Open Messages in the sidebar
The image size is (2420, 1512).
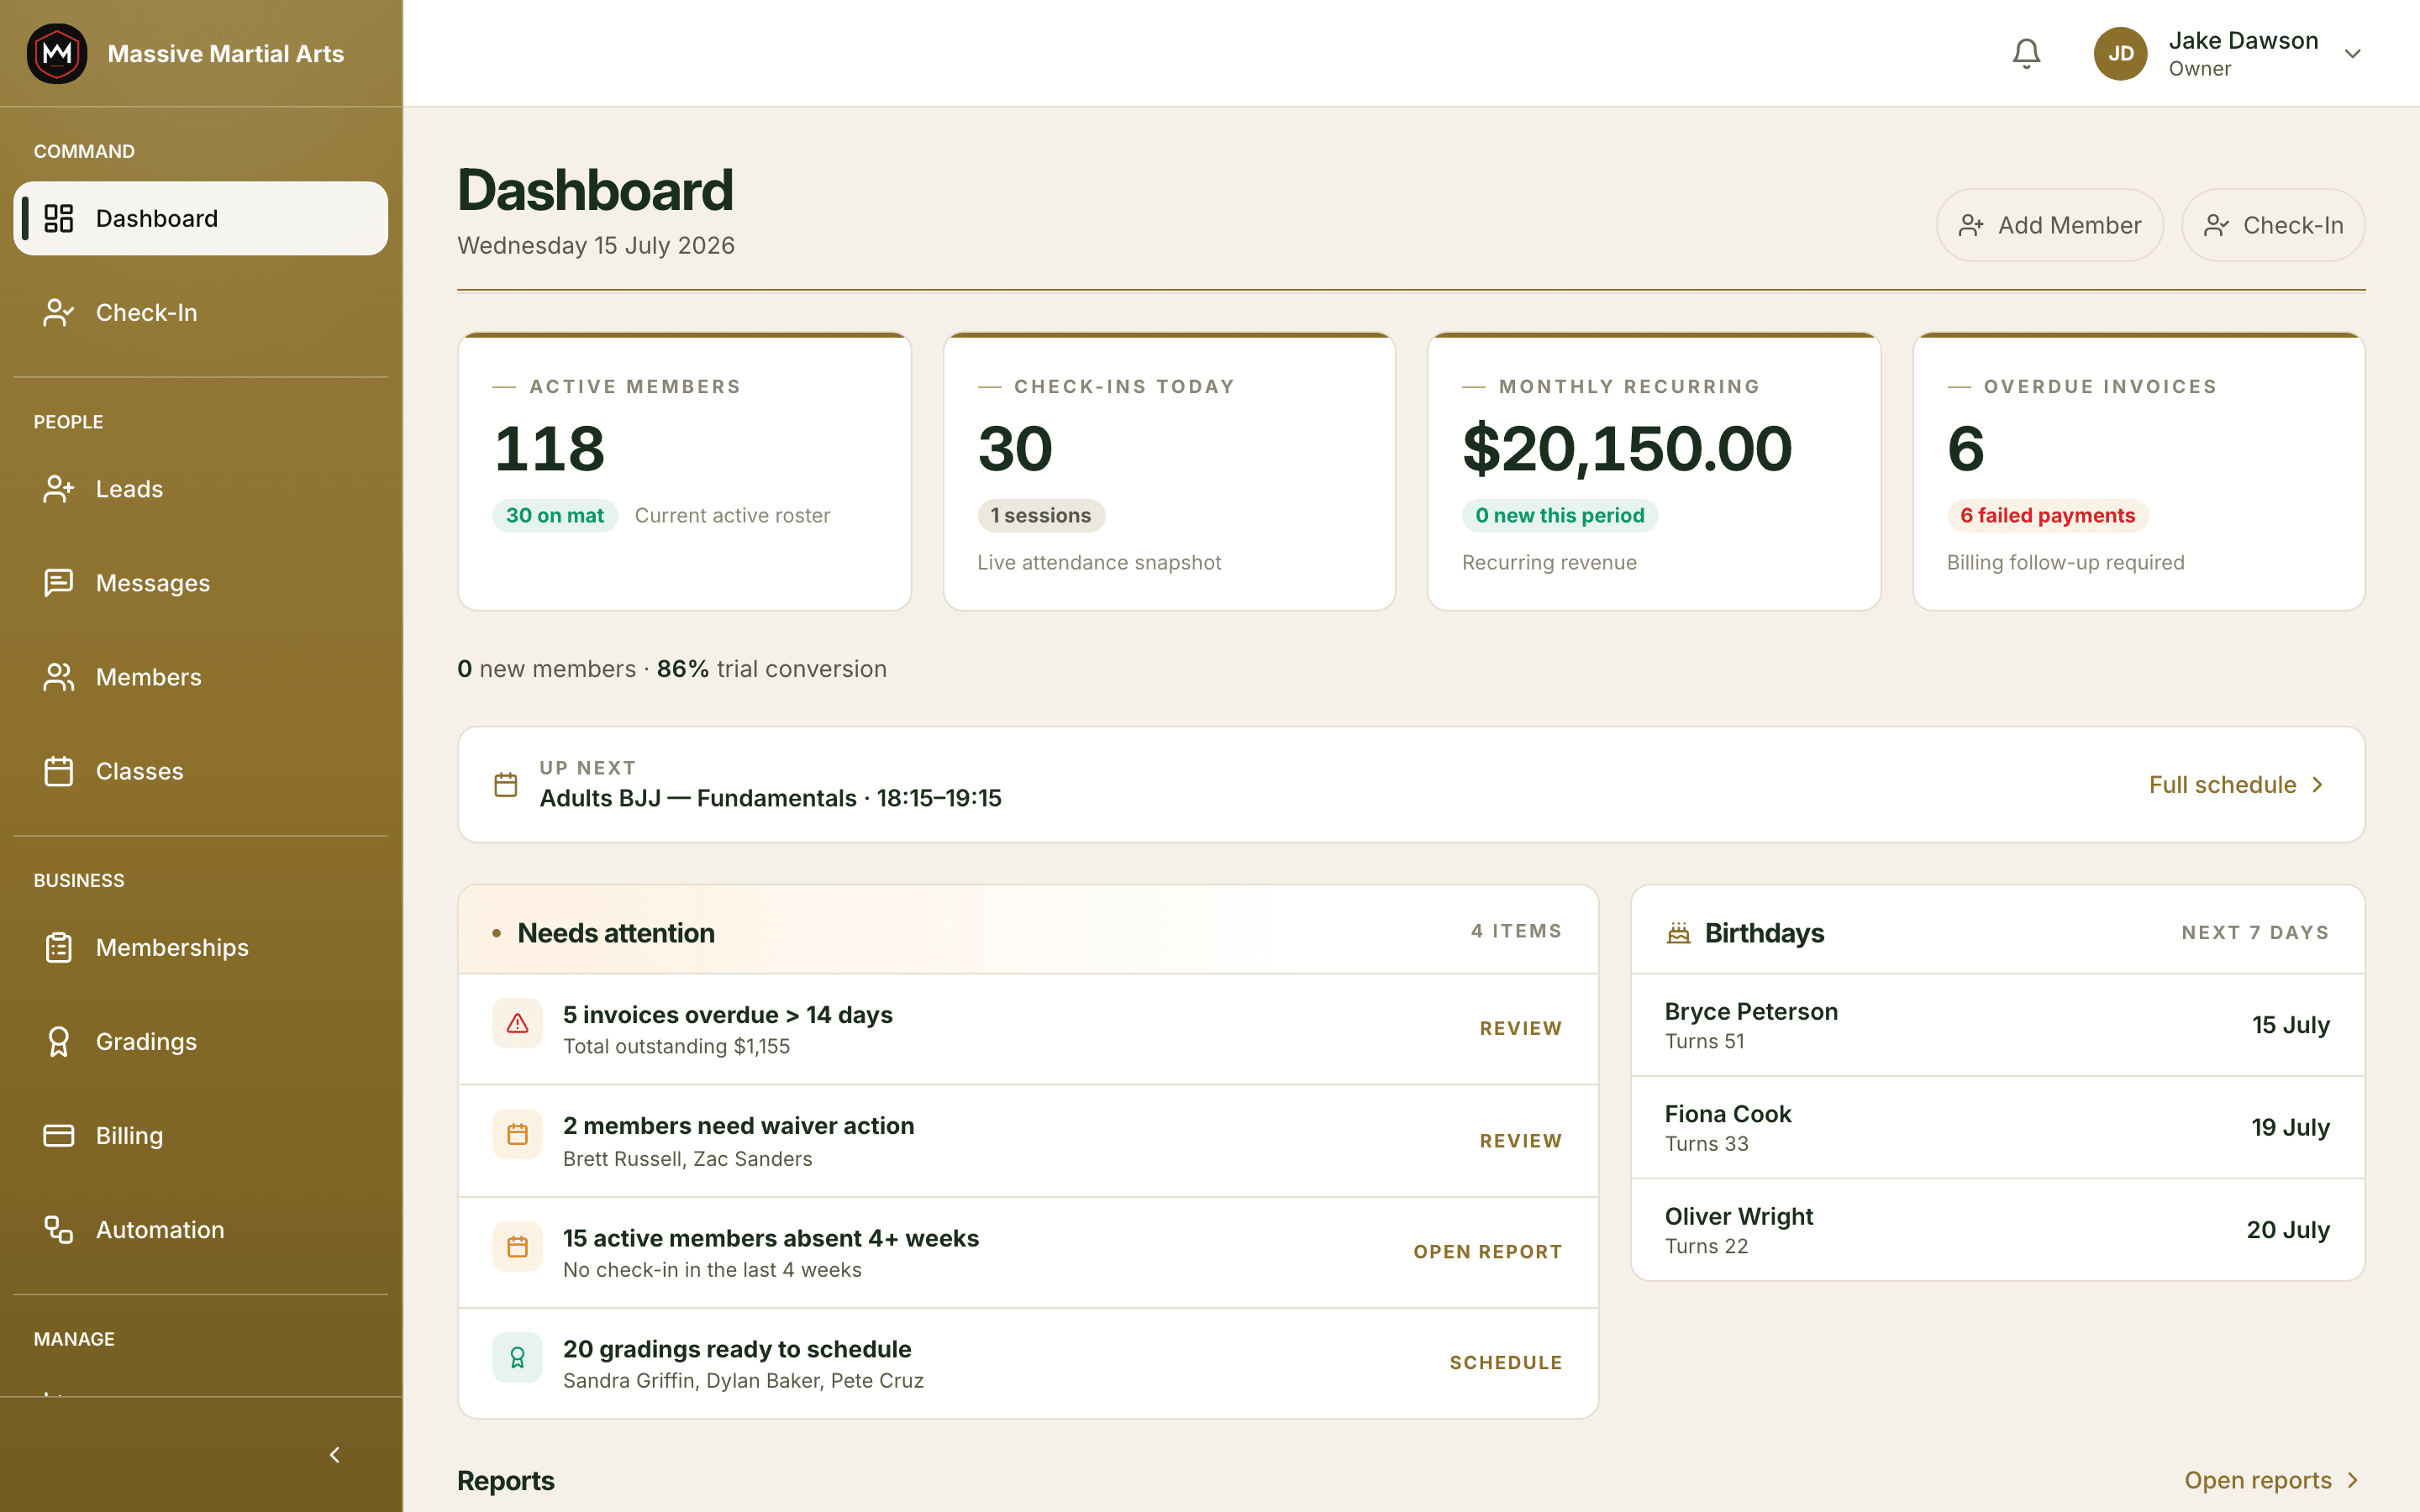(200, 583)
